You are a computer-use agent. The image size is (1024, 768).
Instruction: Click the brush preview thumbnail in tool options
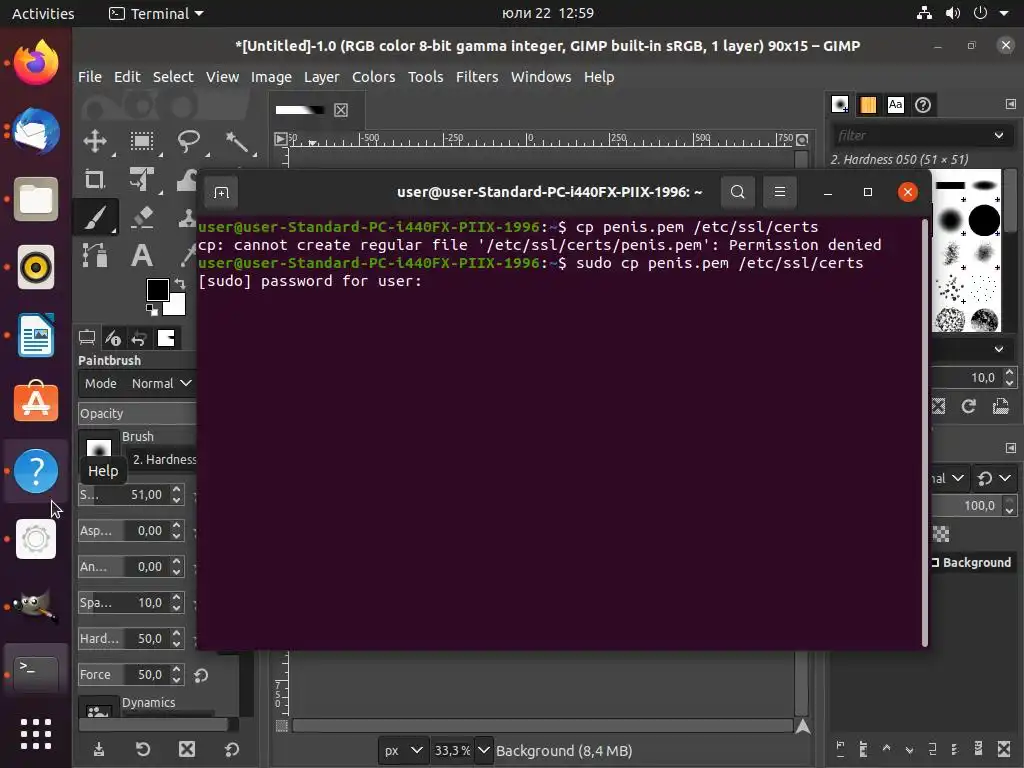(99, 447)
